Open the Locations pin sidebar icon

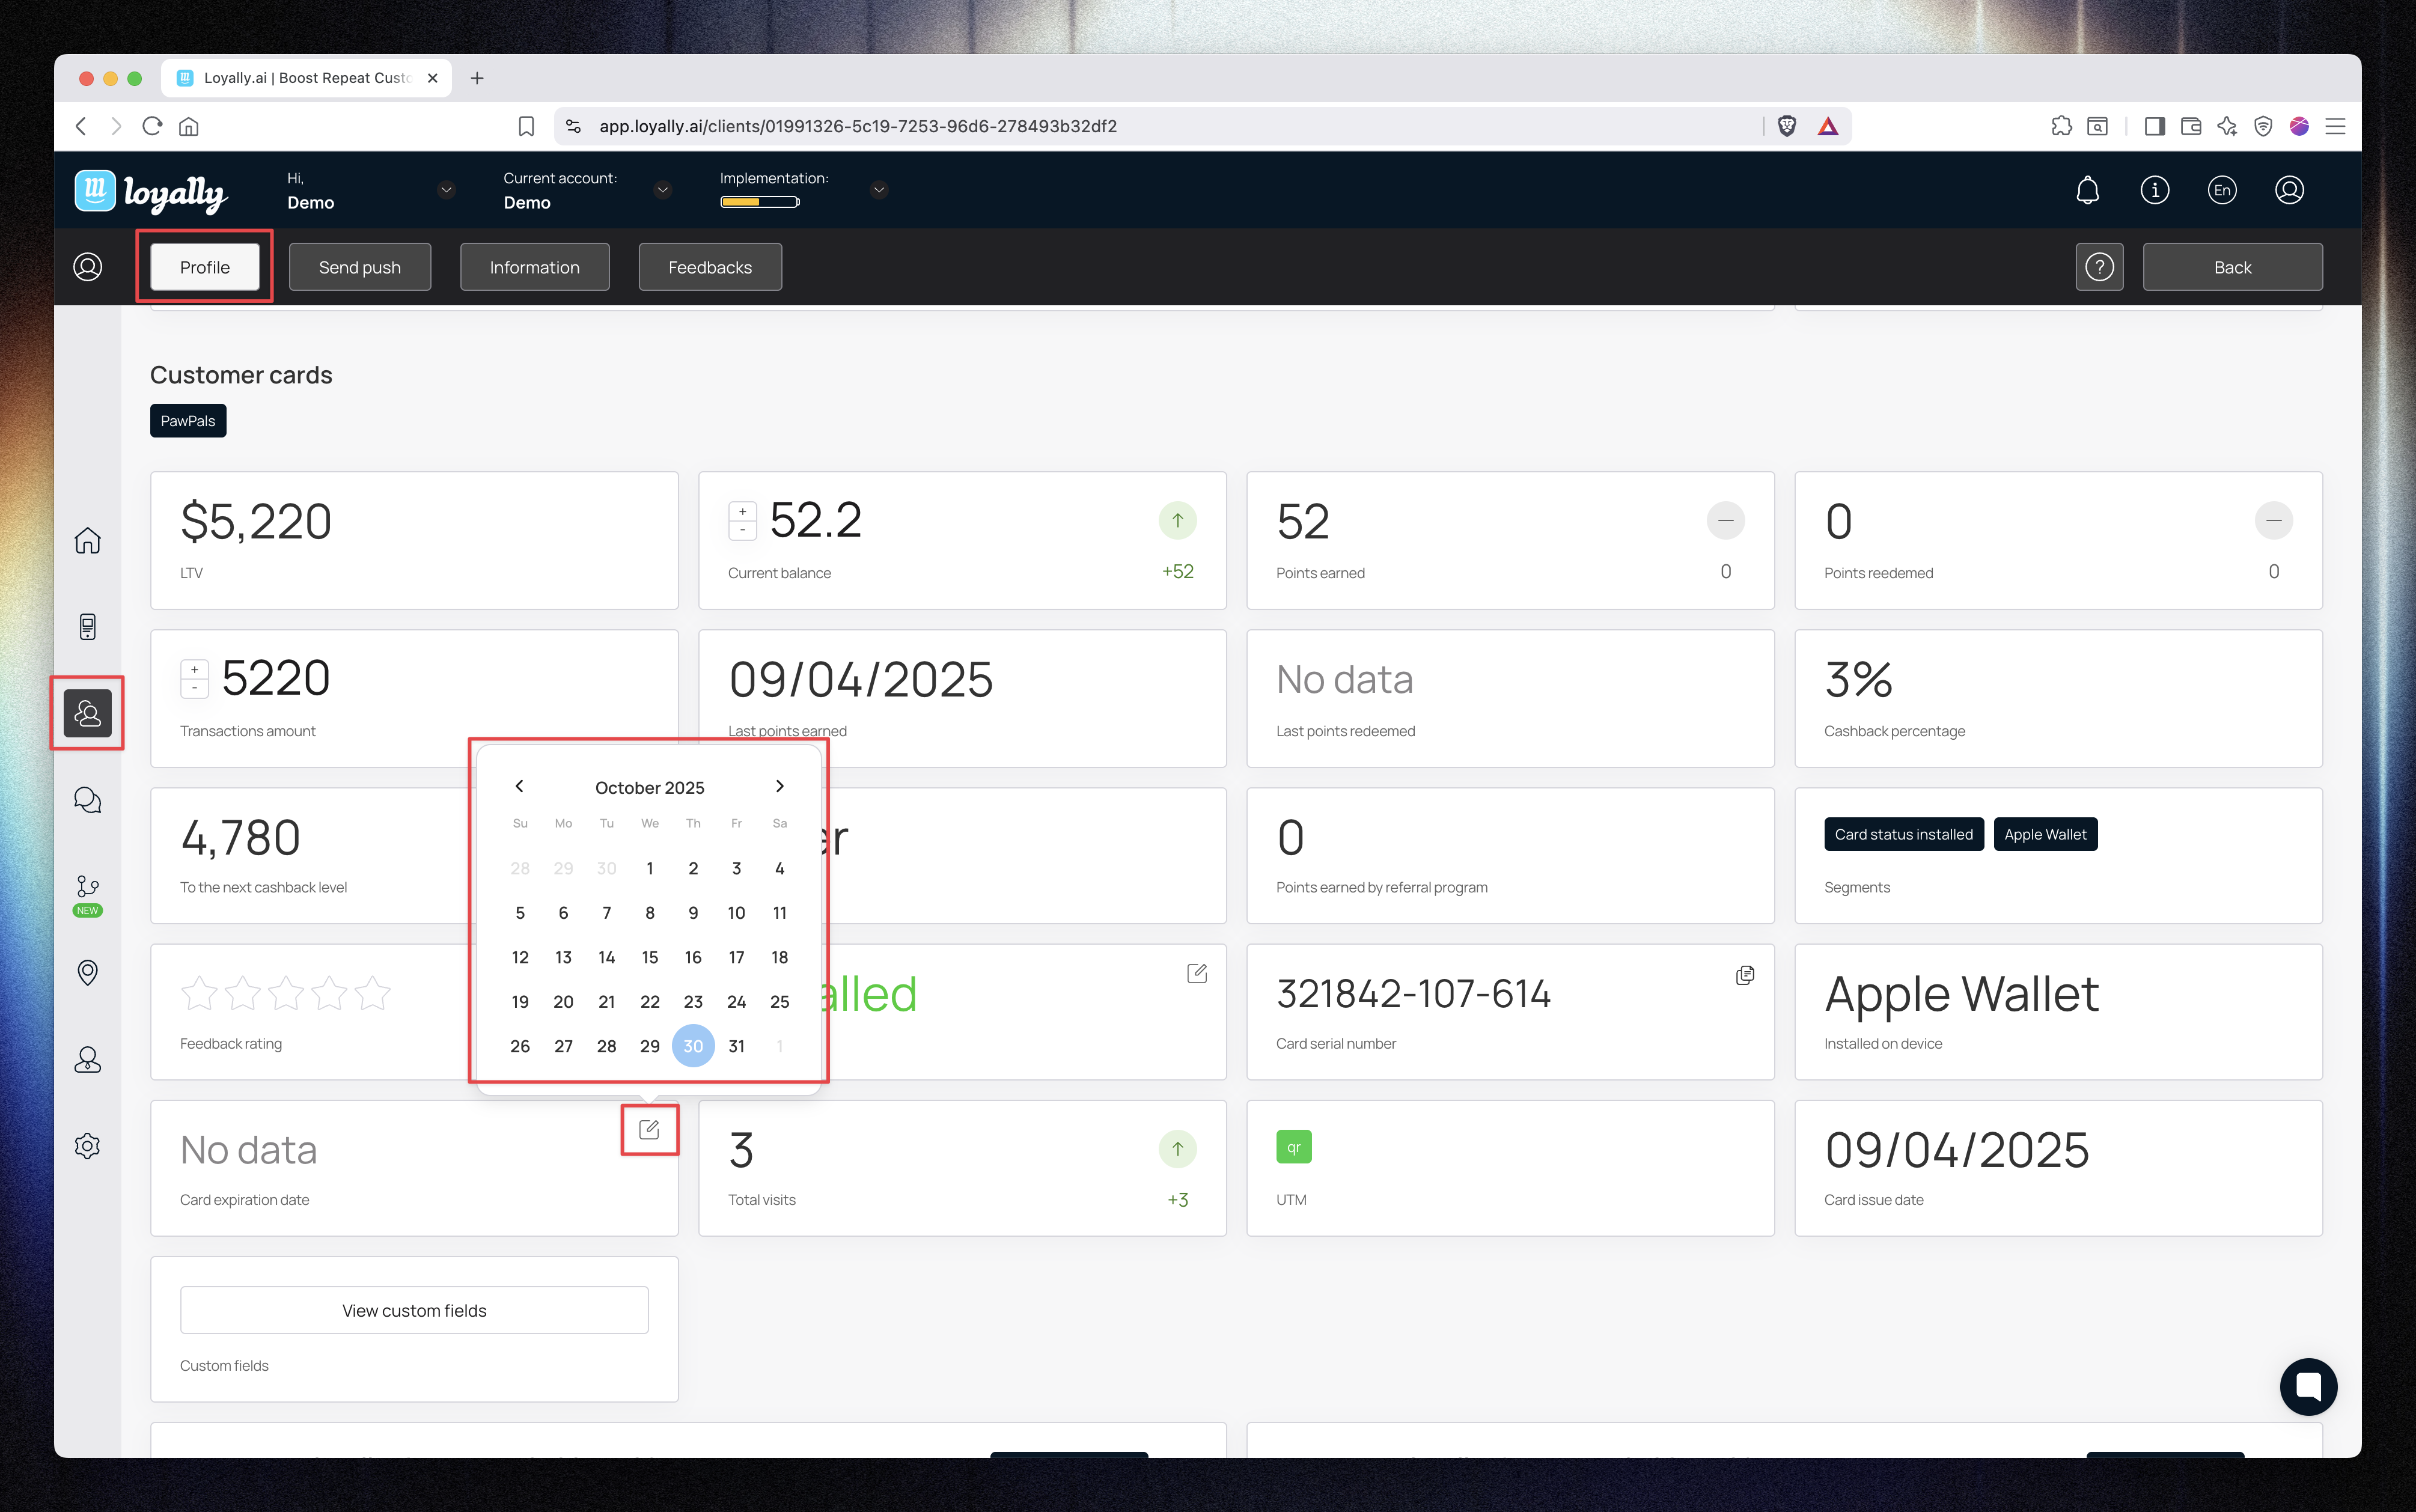88,972
